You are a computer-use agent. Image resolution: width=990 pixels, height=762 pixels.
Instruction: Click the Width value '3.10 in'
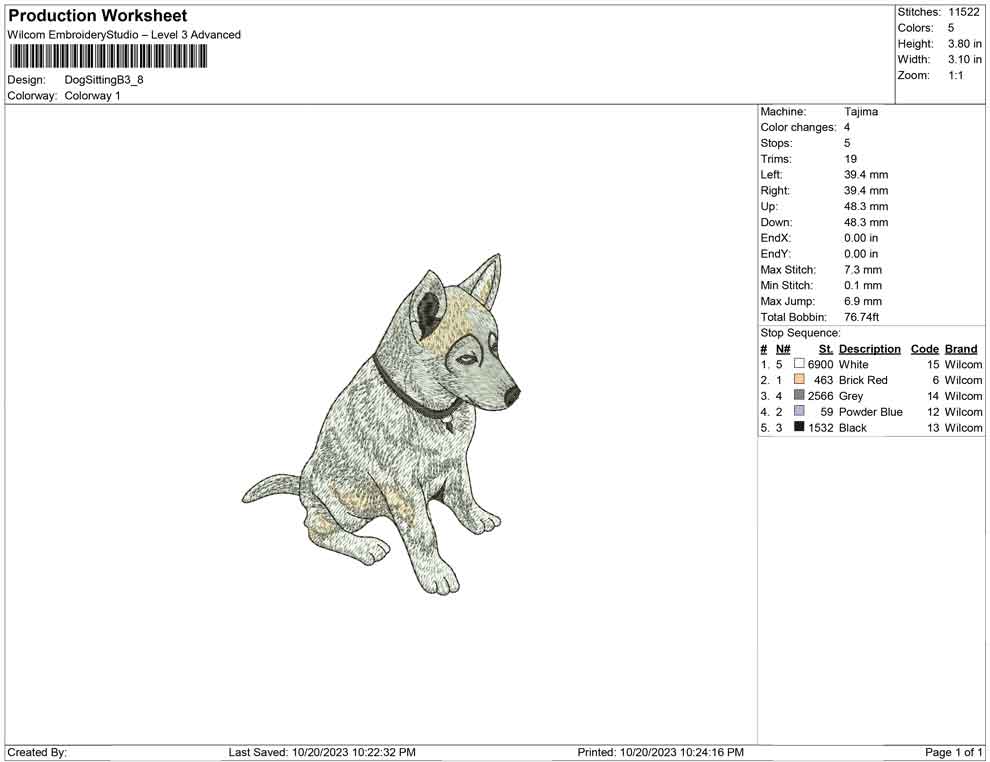(965, 59)
